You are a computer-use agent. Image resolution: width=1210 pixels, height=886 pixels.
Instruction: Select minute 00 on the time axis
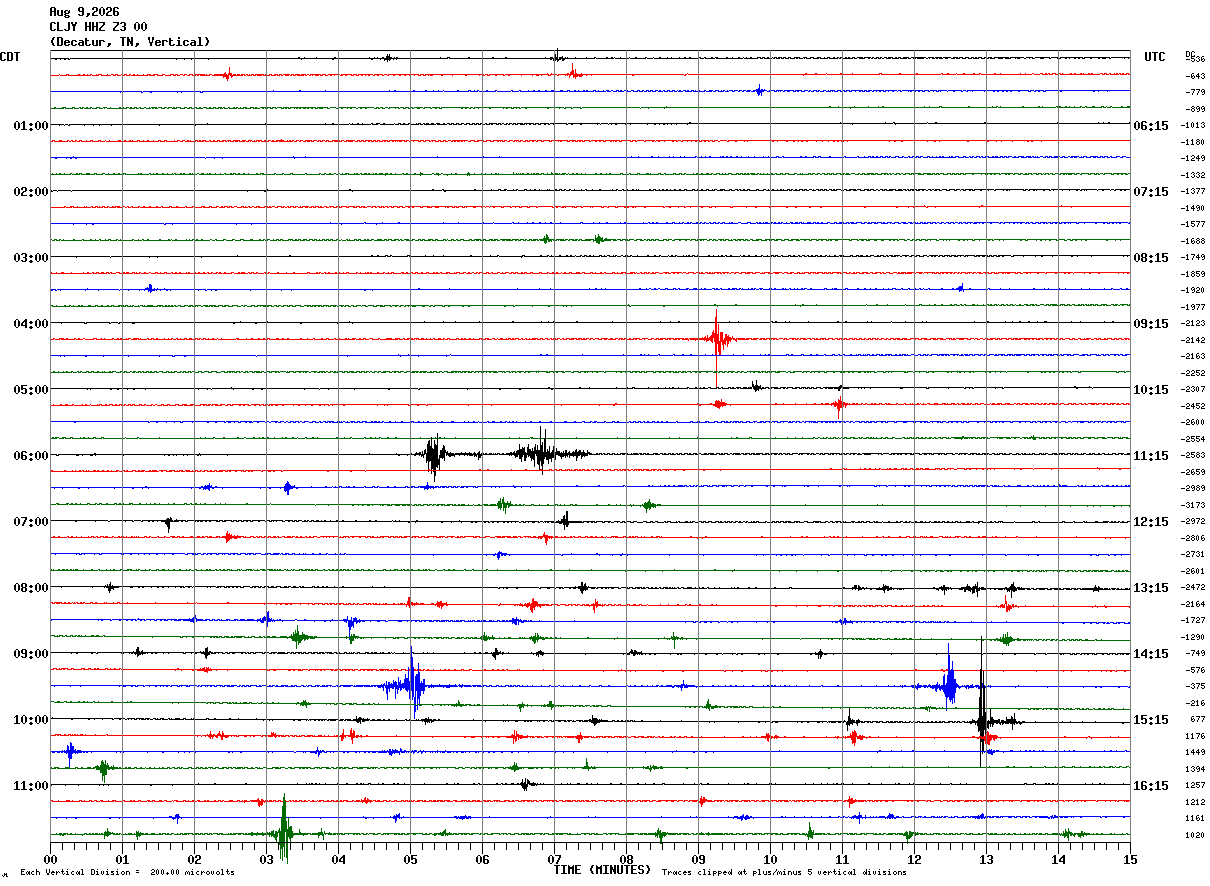tap(50, 859)
